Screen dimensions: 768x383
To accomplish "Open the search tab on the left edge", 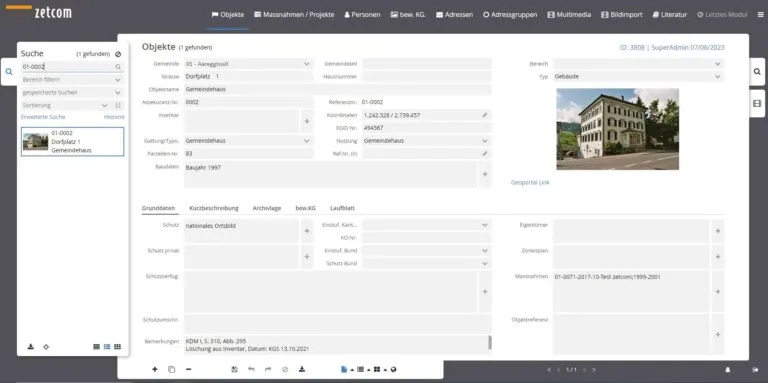I will coord(8,72).
